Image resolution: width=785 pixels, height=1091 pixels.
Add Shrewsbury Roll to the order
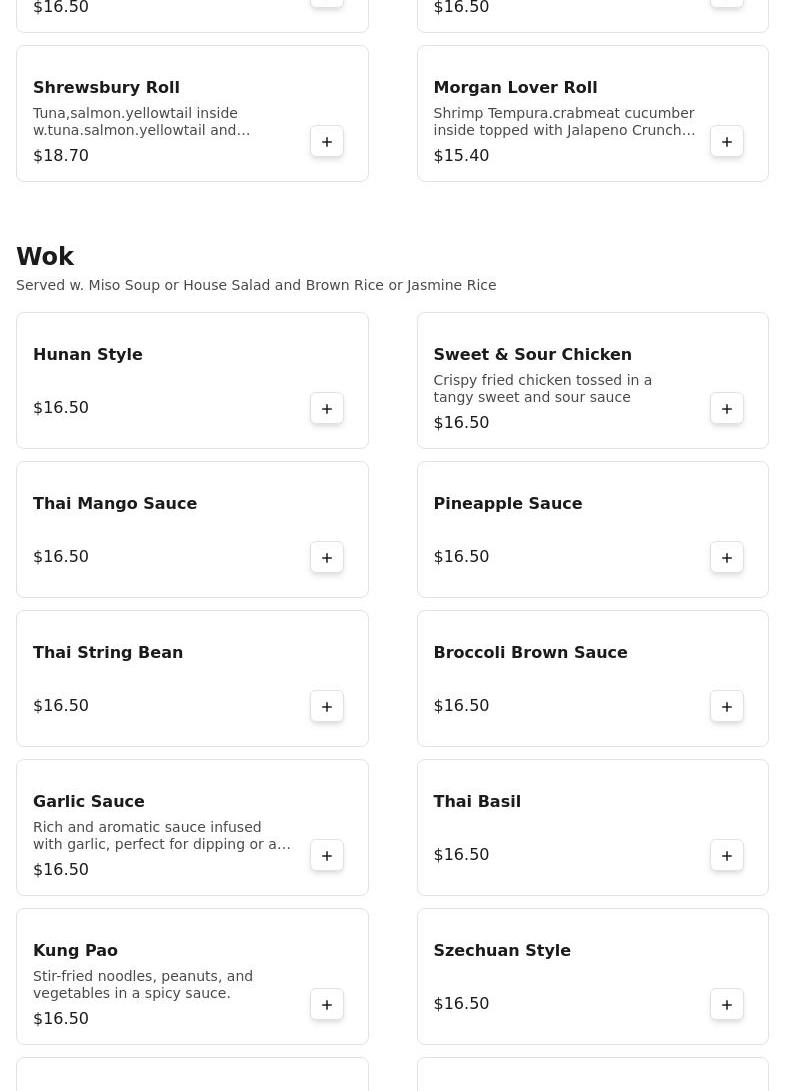click(327, 142)
